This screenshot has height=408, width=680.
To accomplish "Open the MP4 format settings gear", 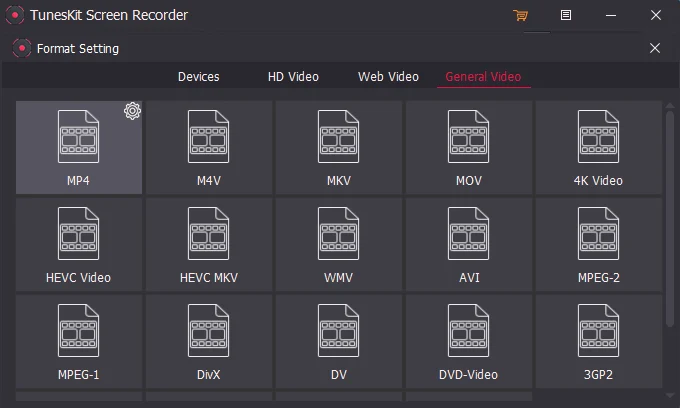I will [x=132, y=111].
